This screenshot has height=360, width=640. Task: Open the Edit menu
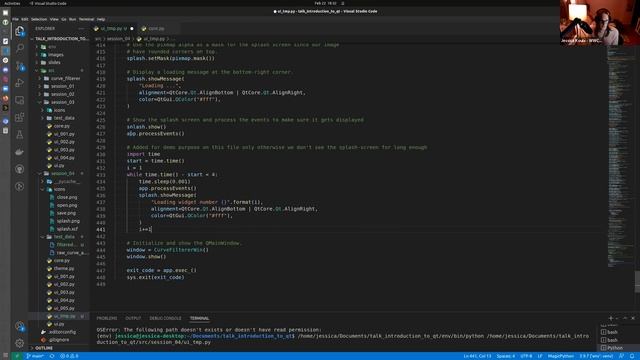25,19
